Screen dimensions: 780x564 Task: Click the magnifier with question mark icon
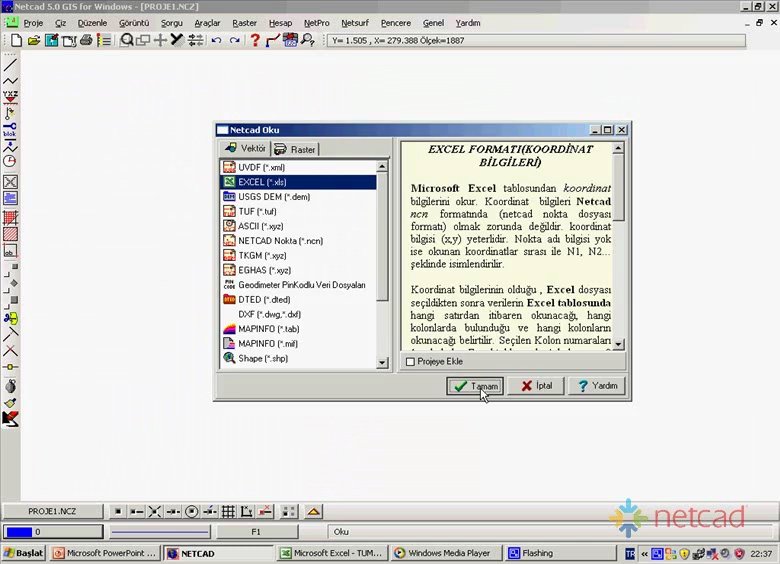[x=308, y=40]
